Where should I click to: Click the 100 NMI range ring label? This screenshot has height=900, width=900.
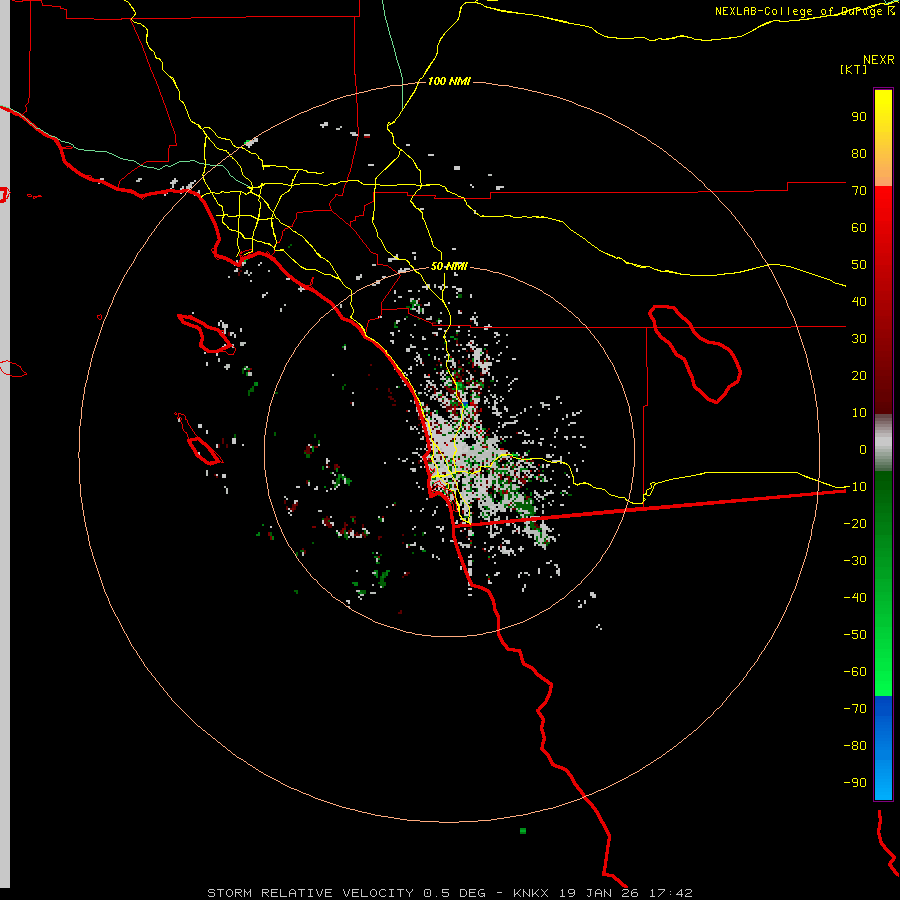click(449, 82)
